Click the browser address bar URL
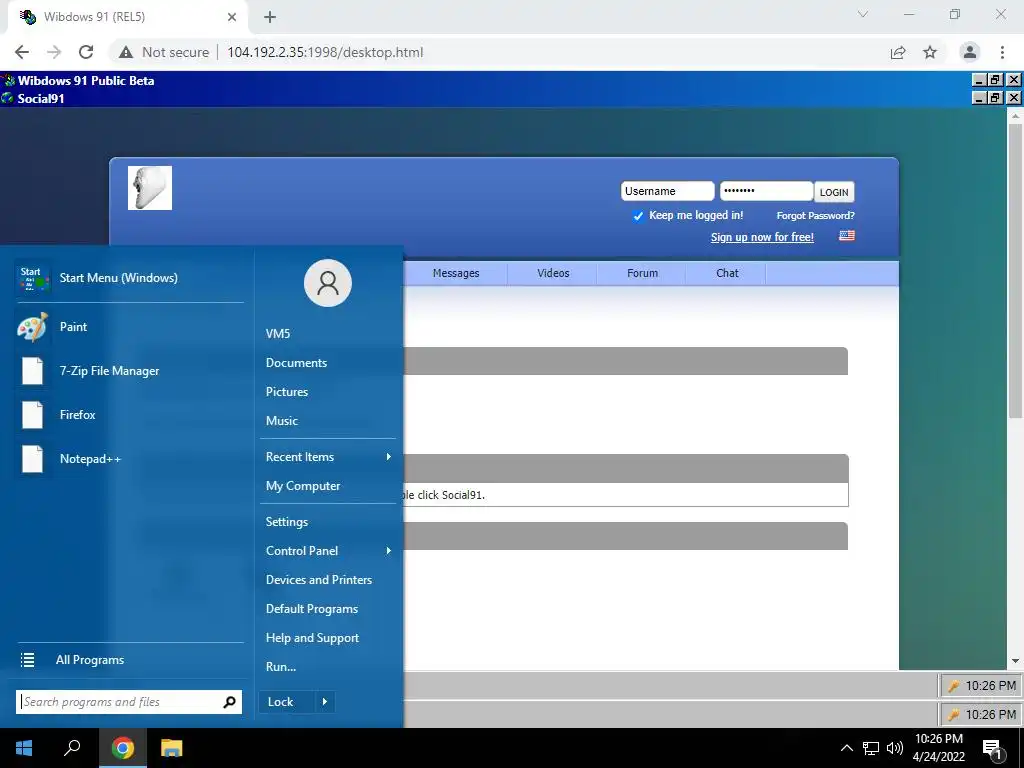 pos(325,52)
